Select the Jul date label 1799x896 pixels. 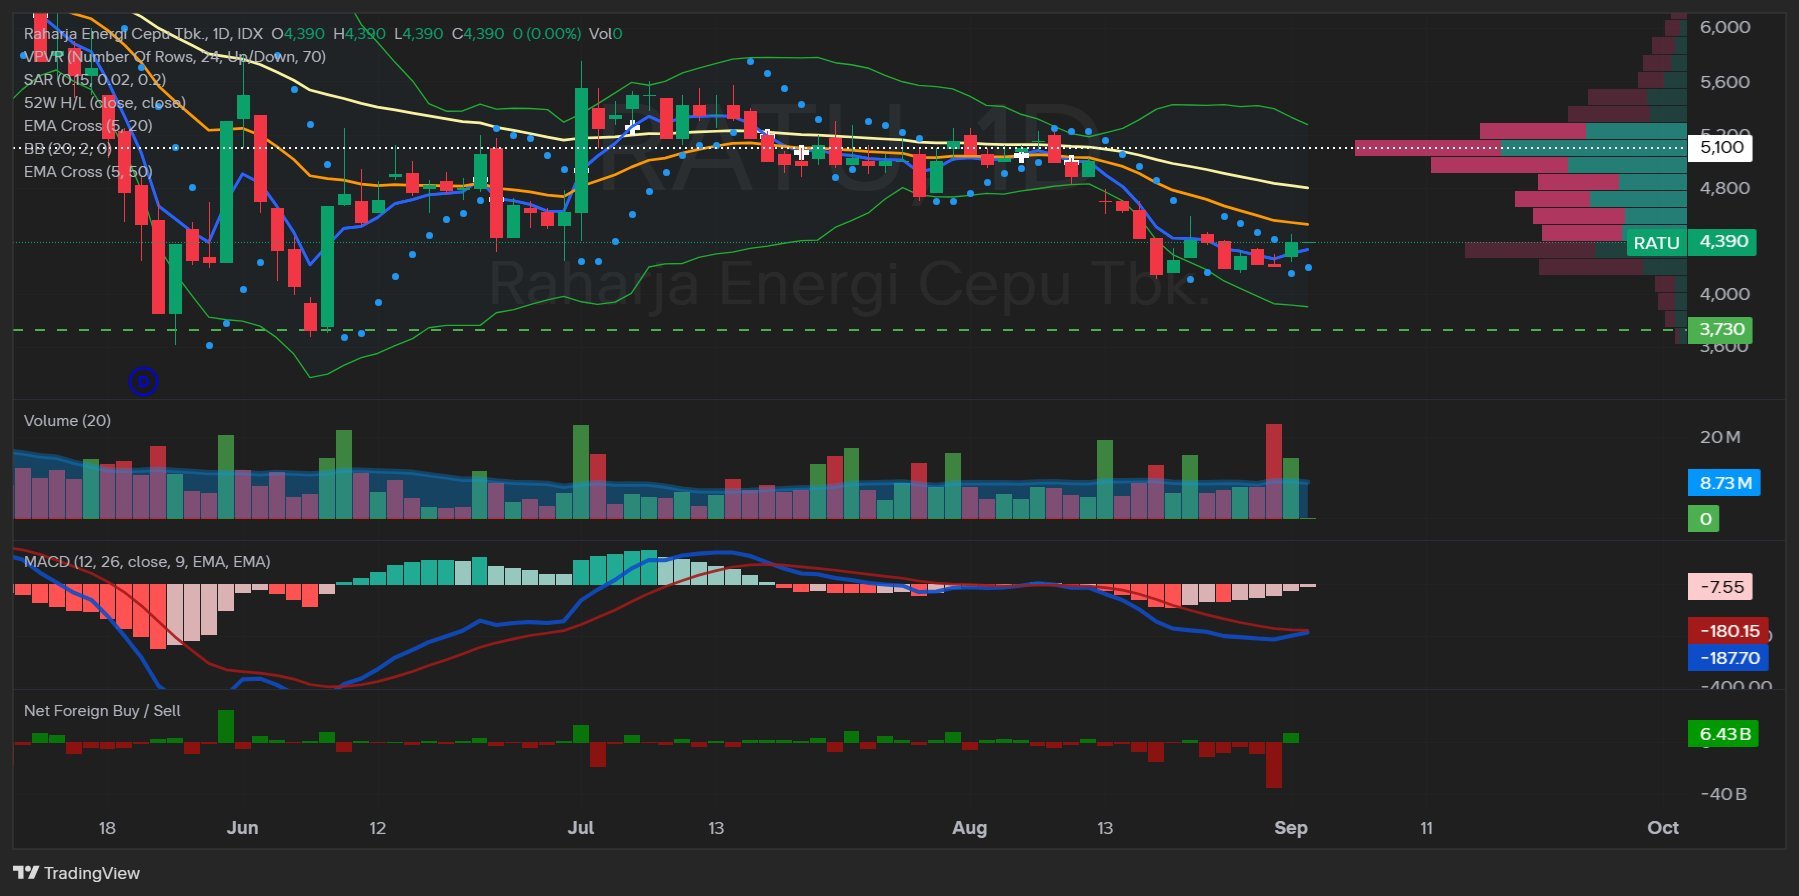click(x=581, y=828)
